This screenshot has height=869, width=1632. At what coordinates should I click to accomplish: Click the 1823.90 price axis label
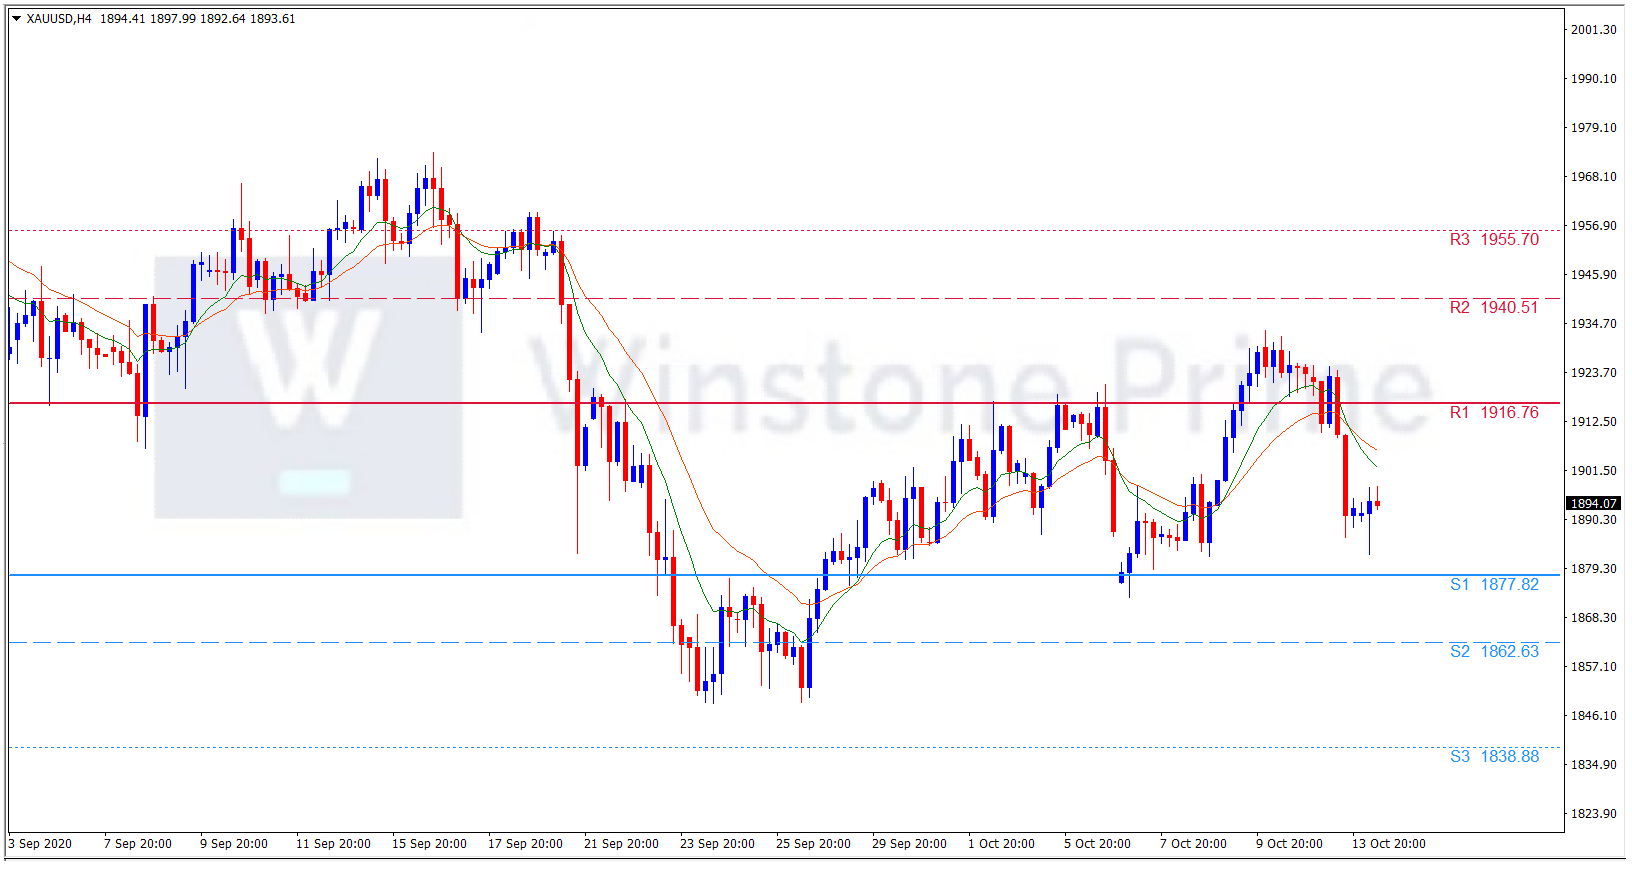[1593, 814]
